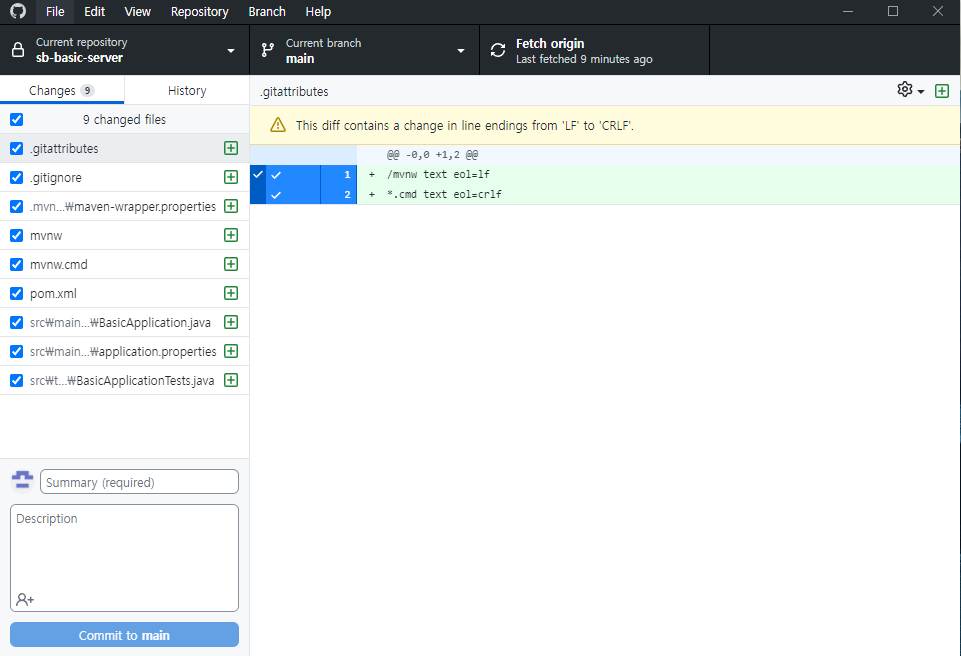This screenshot has height=656, width=961.
Task: Select BasicApplication.java in changed files
Action: pyautogui.click(x=124, y=322)
